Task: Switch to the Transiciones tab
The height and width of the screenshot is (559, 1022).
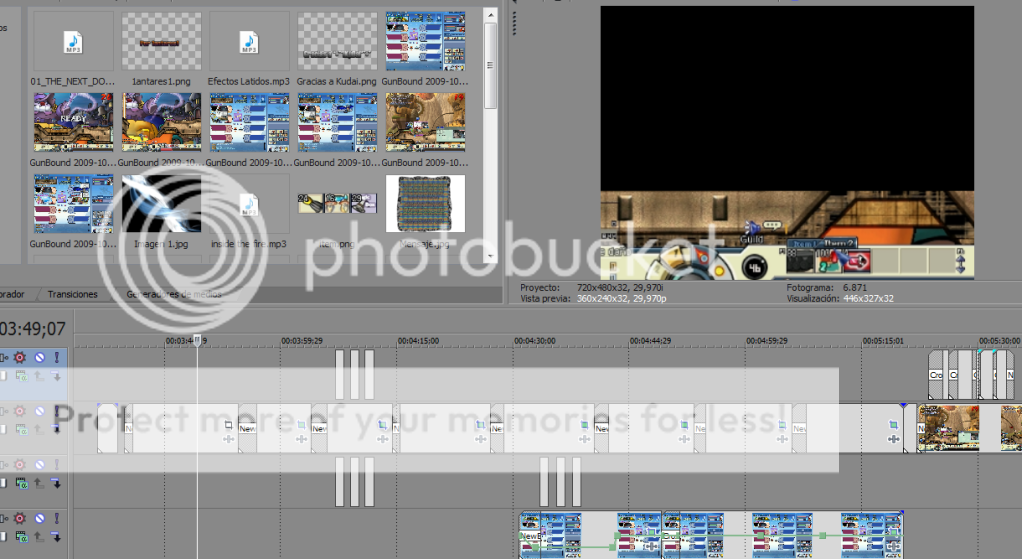Action: coord(72,294)
